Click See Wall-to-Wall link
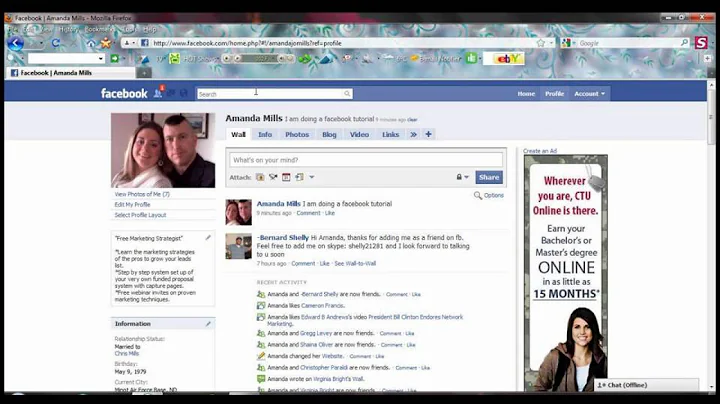Viewport: 720px width, 404px height. click(355, 264)
